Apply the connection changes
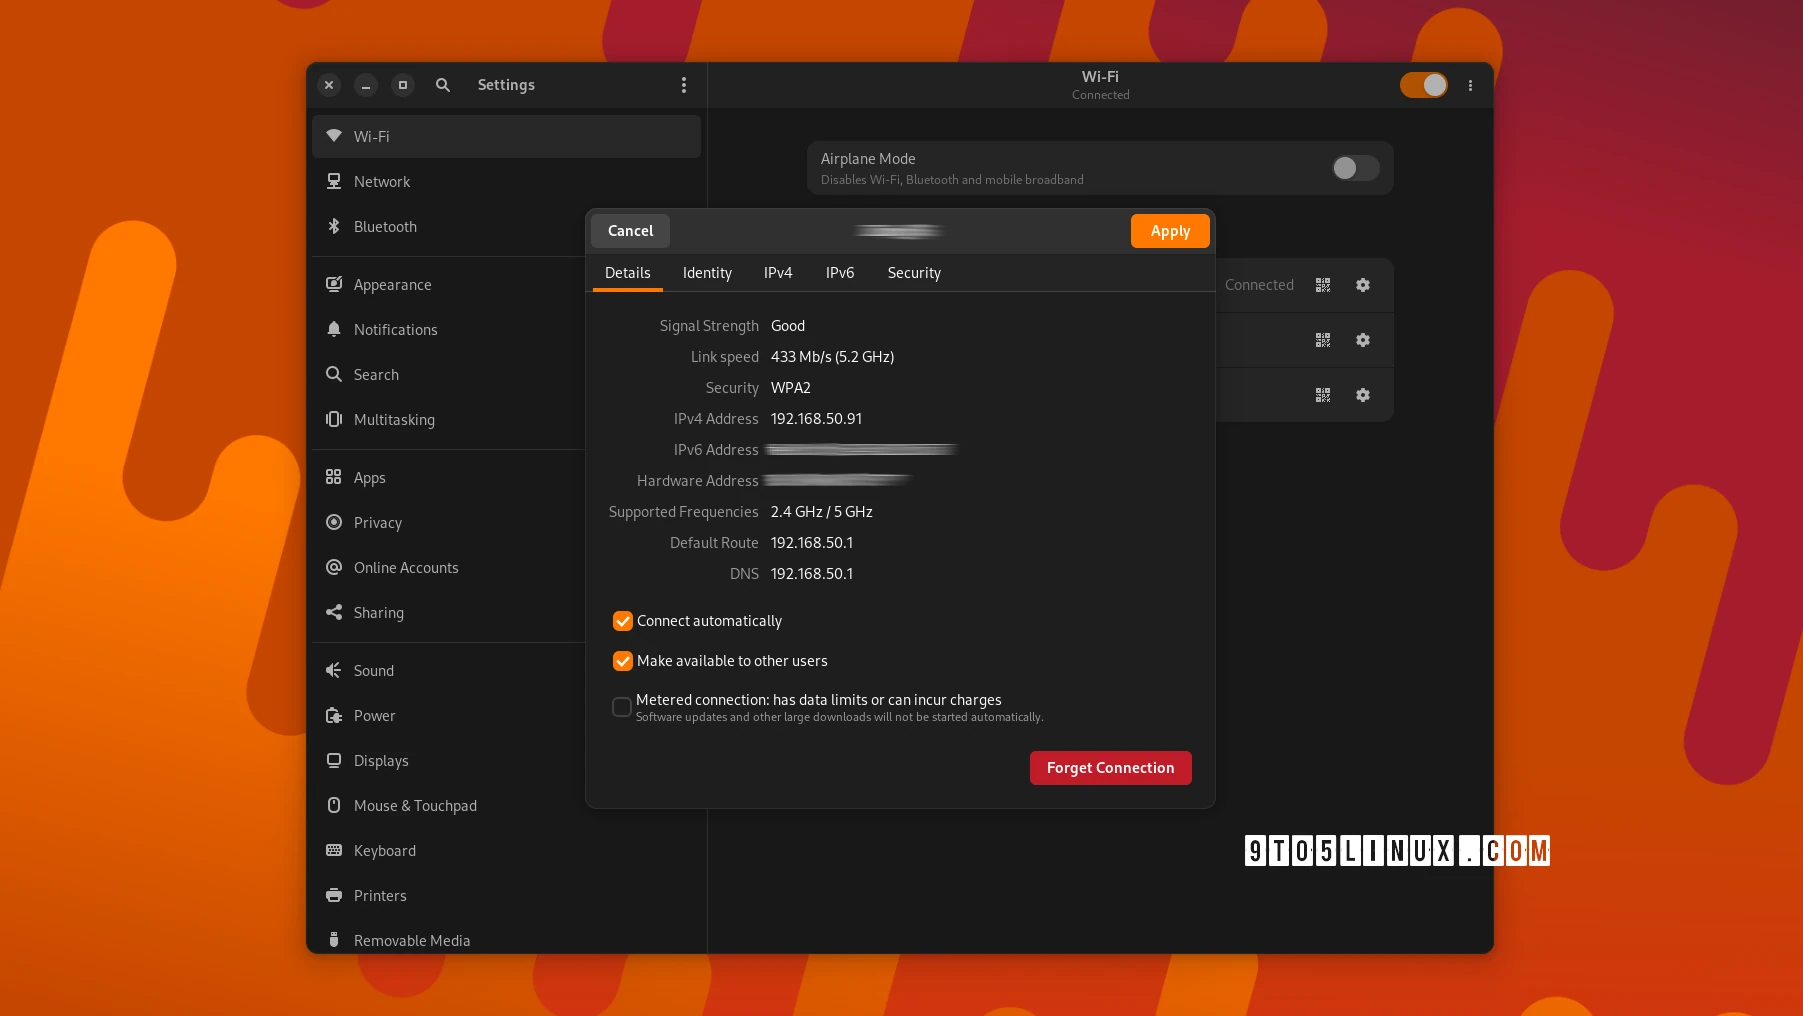 coord(1169,230)
